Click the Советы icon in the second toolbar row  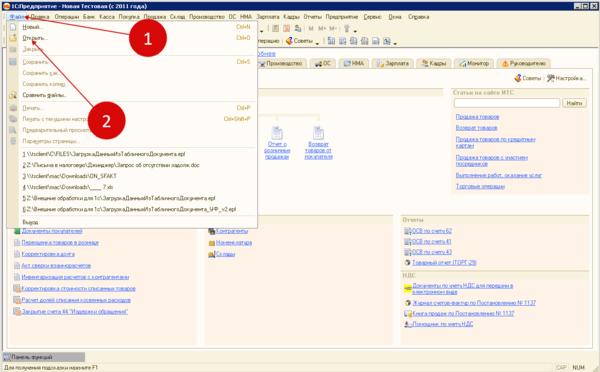[289, 41]
